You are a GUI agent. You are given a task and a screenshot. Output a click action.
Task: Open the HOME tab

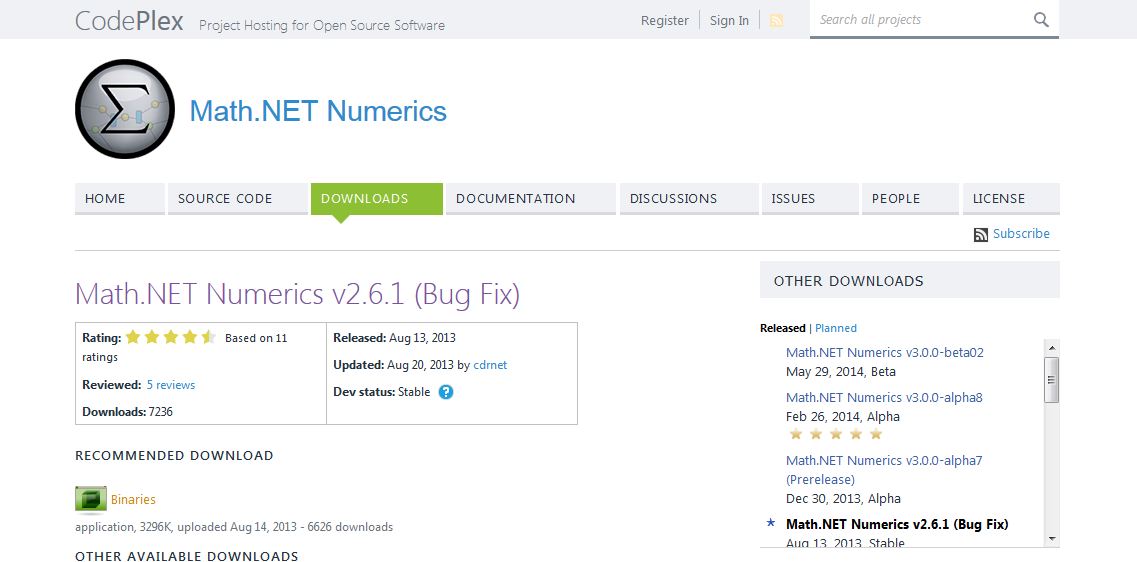(x=120, y=199)
